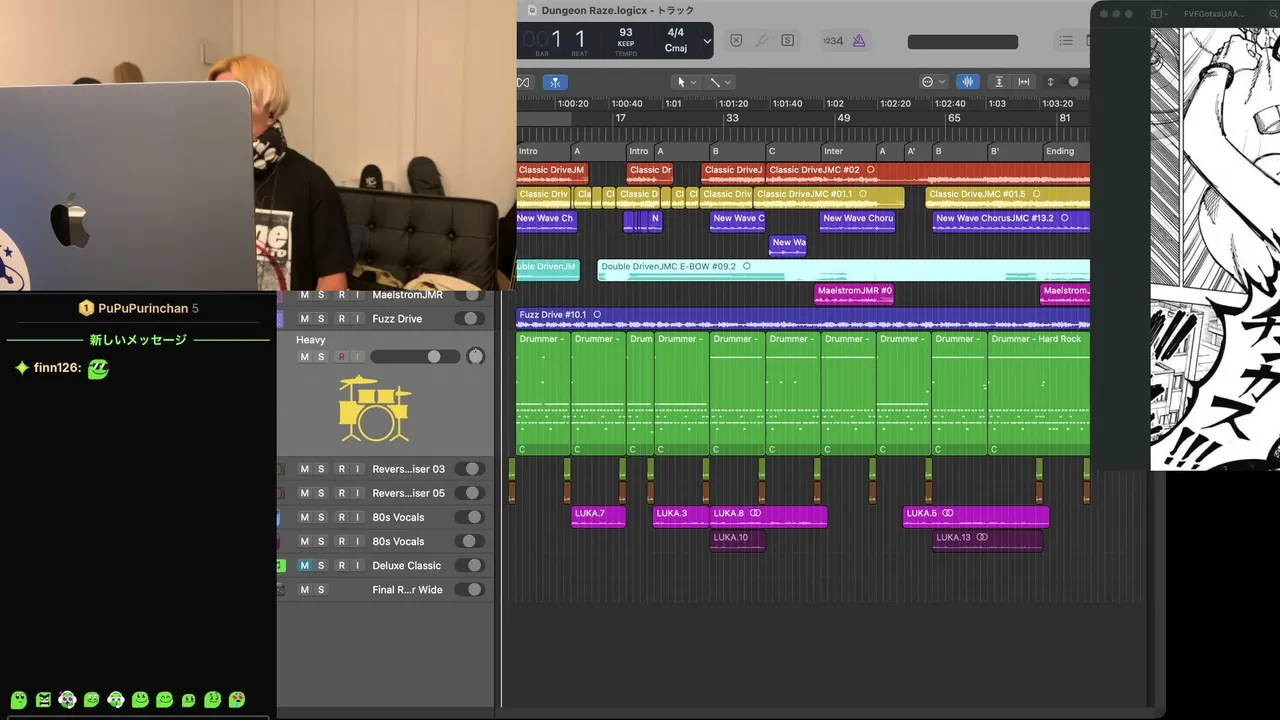Adjust the Heavy track volume slider
Viewport: 1280px width, 720px height.
(415, 357)
